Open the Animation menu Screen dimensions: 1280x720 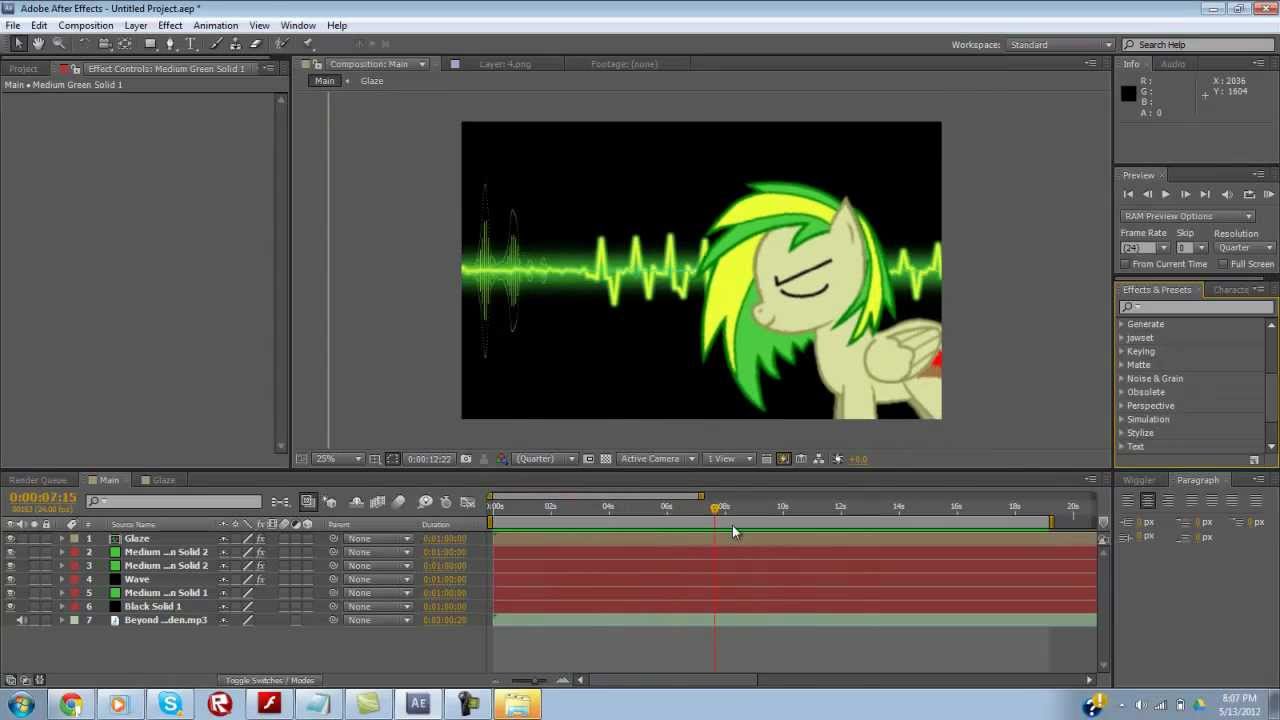[215, 25]
